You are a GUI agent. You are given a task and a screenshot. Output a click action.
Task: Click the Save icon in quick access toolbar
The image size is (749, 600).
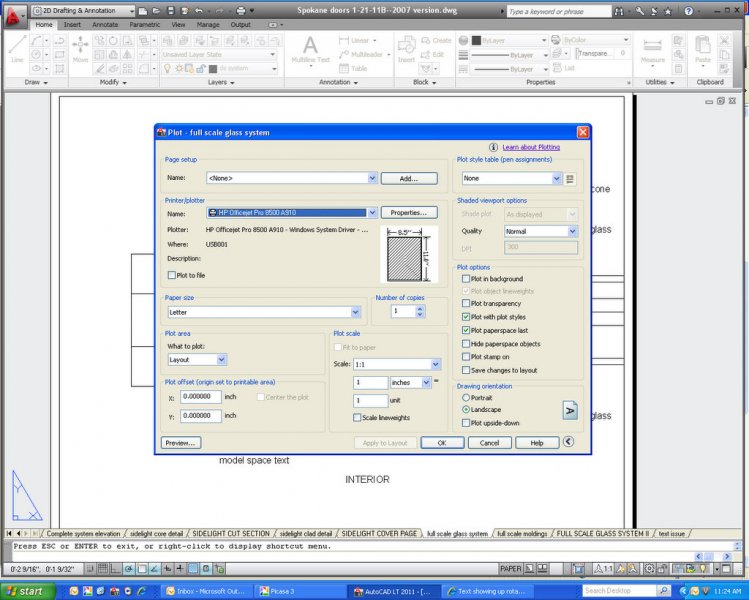[171, 11]
